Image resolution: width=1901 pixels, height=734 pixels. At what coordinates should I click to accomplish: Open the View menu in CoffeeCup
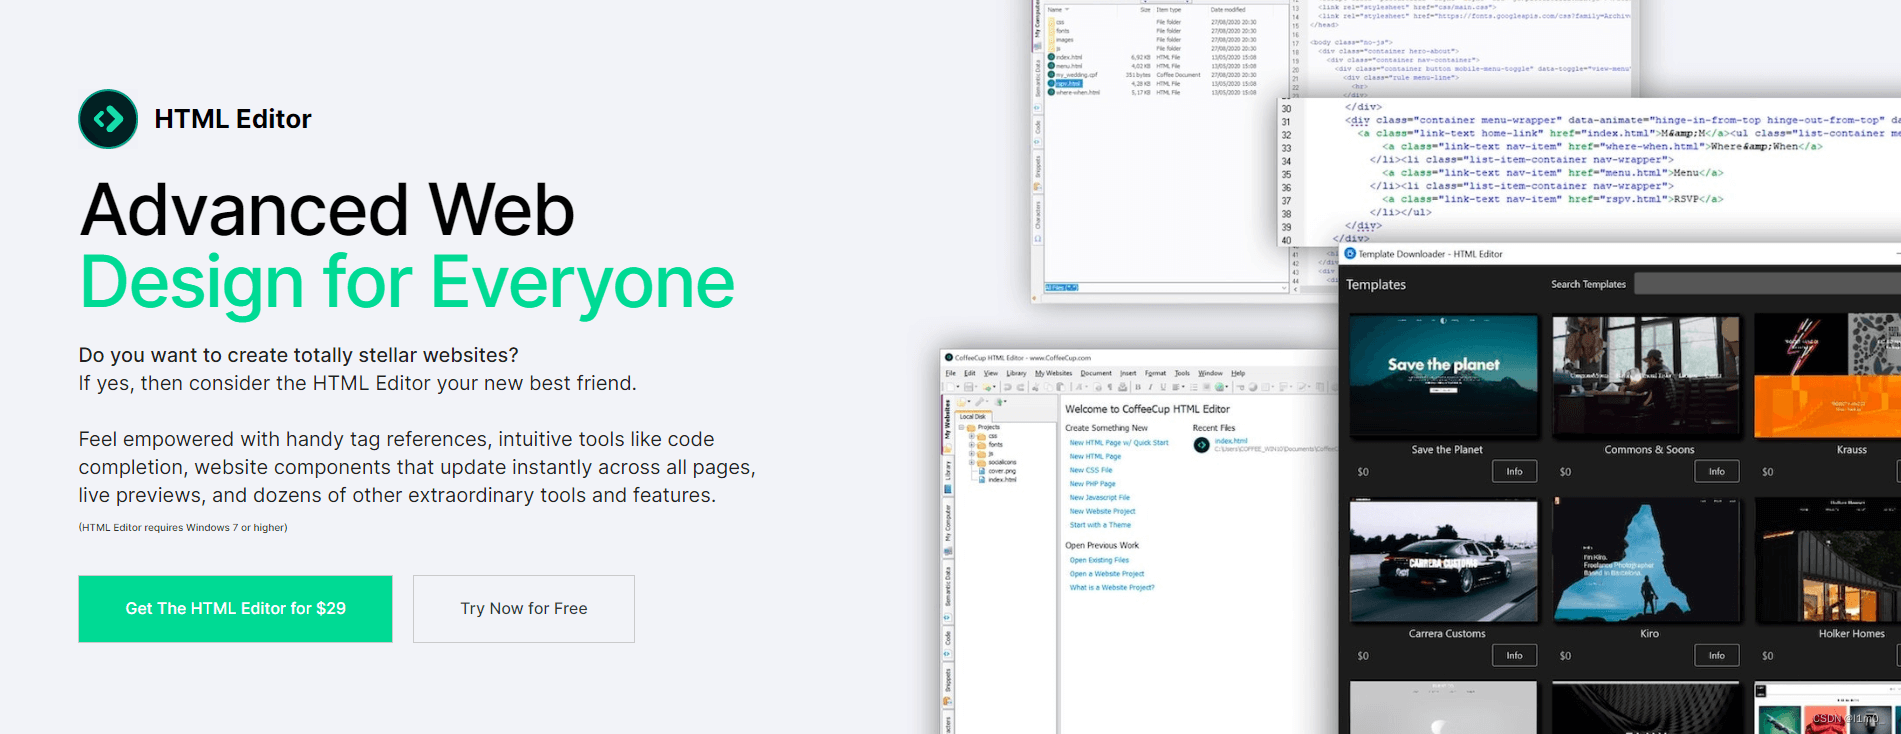pos(991,373)
